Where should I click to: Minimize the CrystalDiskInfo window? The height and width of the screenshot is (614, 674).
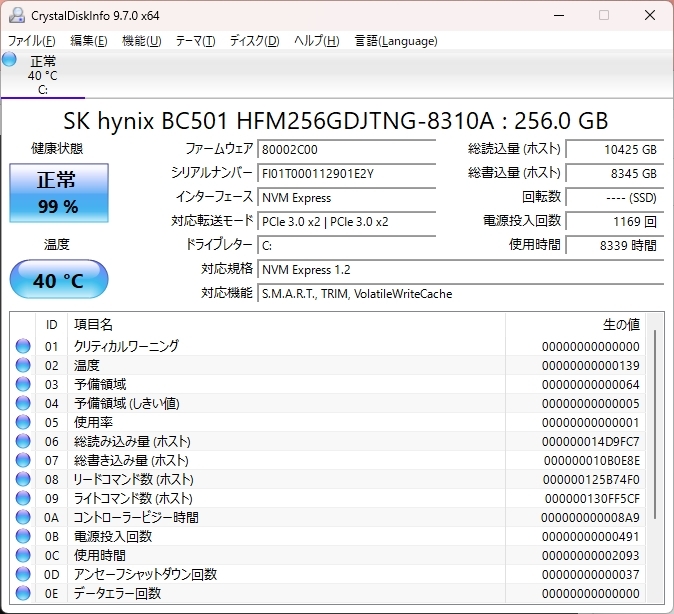pos(559,15)
